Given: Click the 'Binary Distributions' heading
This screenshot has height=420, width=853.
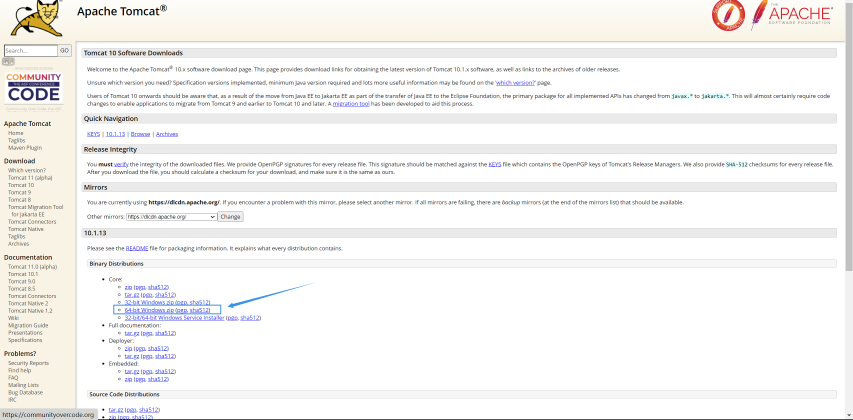Looking at the screenshot, I should coord(116,264).
